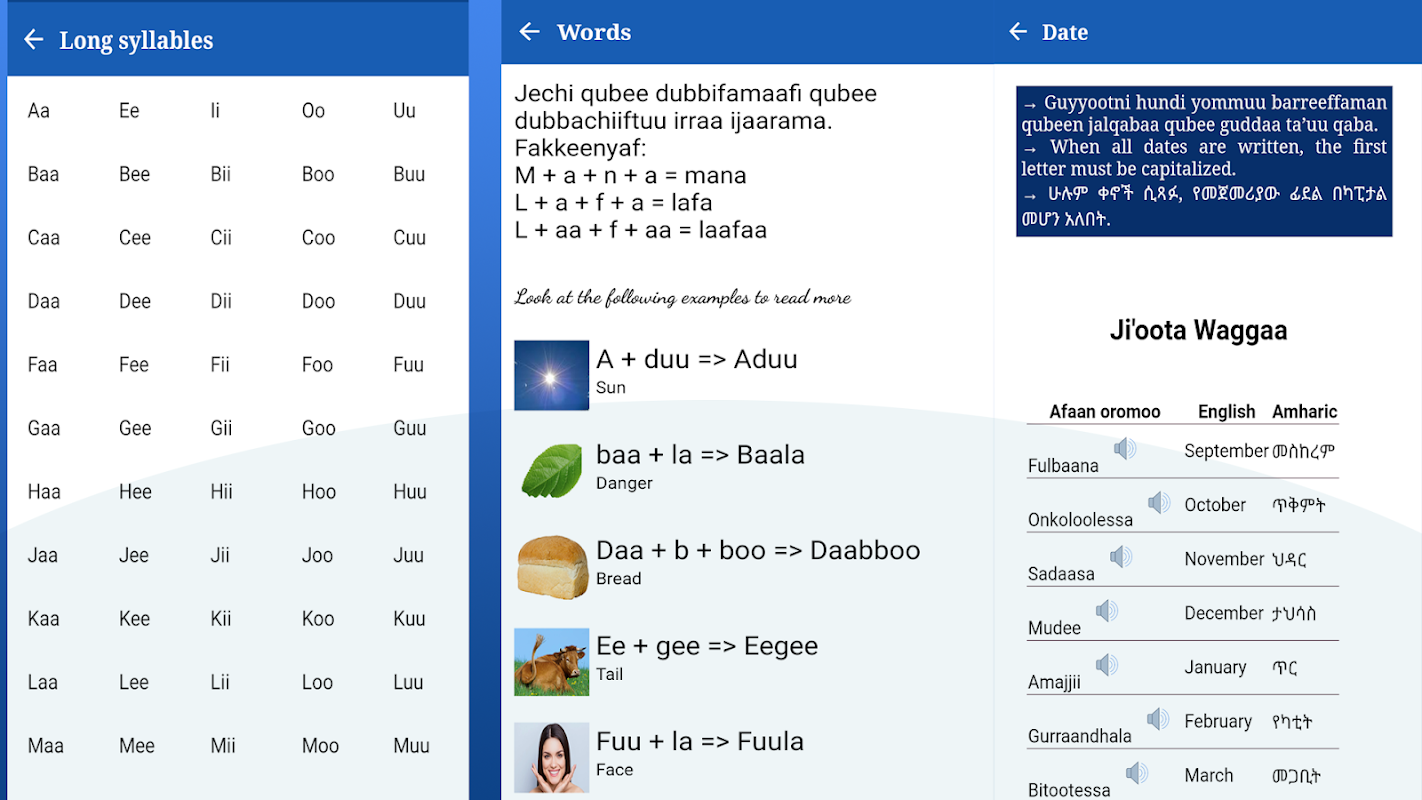Tap "Baa" in the syllable grid
This screenshot has width=1422, height=800.
[43, 174]
